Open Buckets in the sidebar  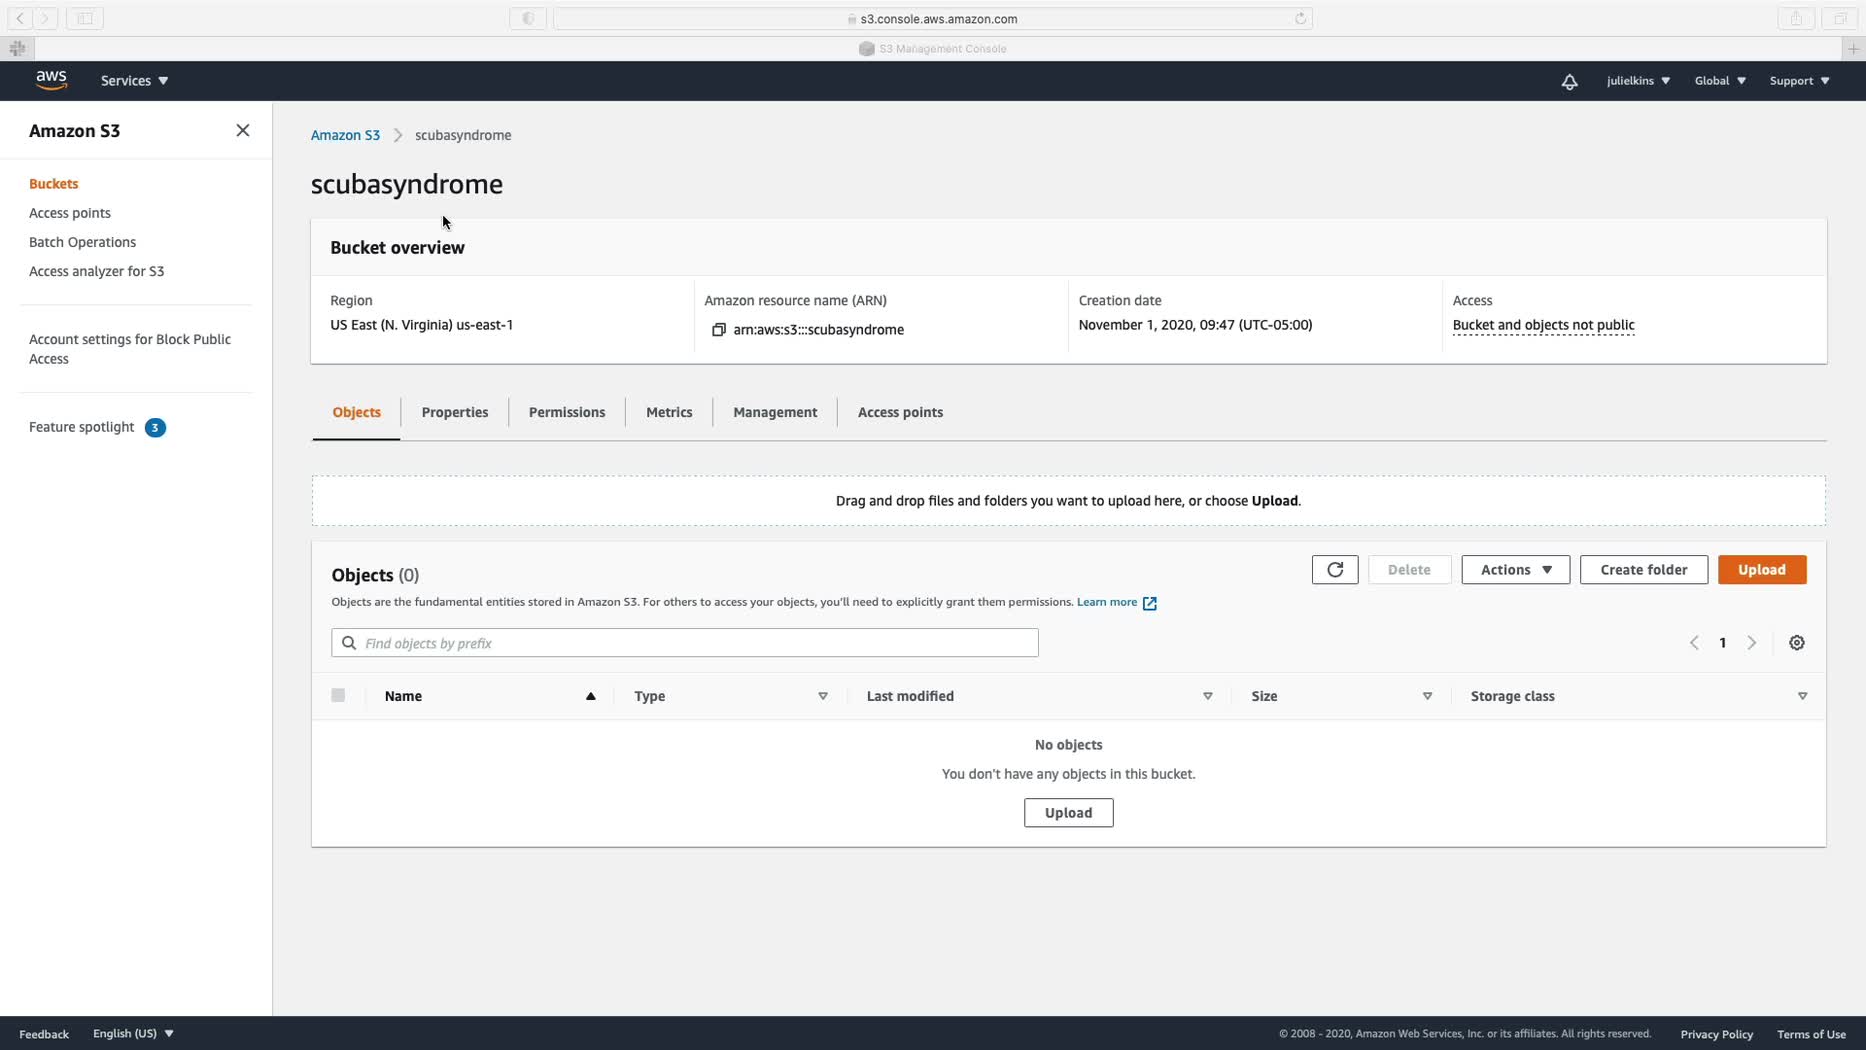54,184
